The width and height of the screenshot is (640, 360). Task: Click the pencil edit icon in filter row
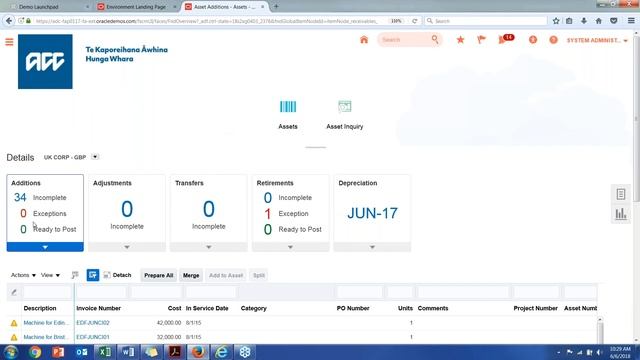(x=14, y=292)
